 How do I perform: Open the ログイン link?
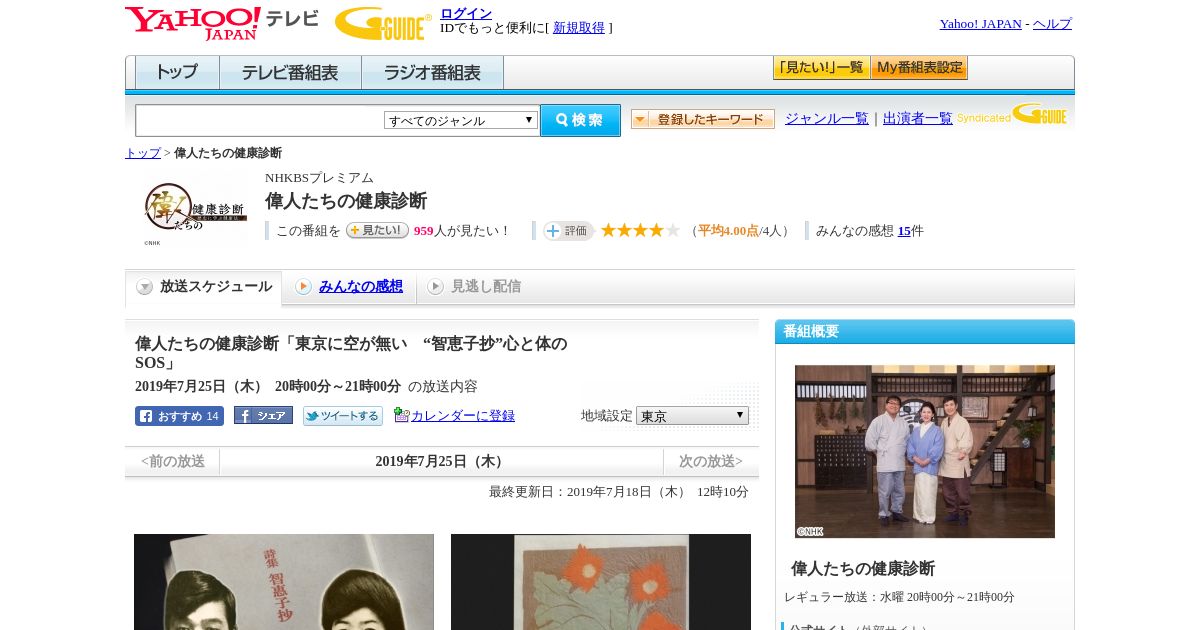(x=466, y=13)
